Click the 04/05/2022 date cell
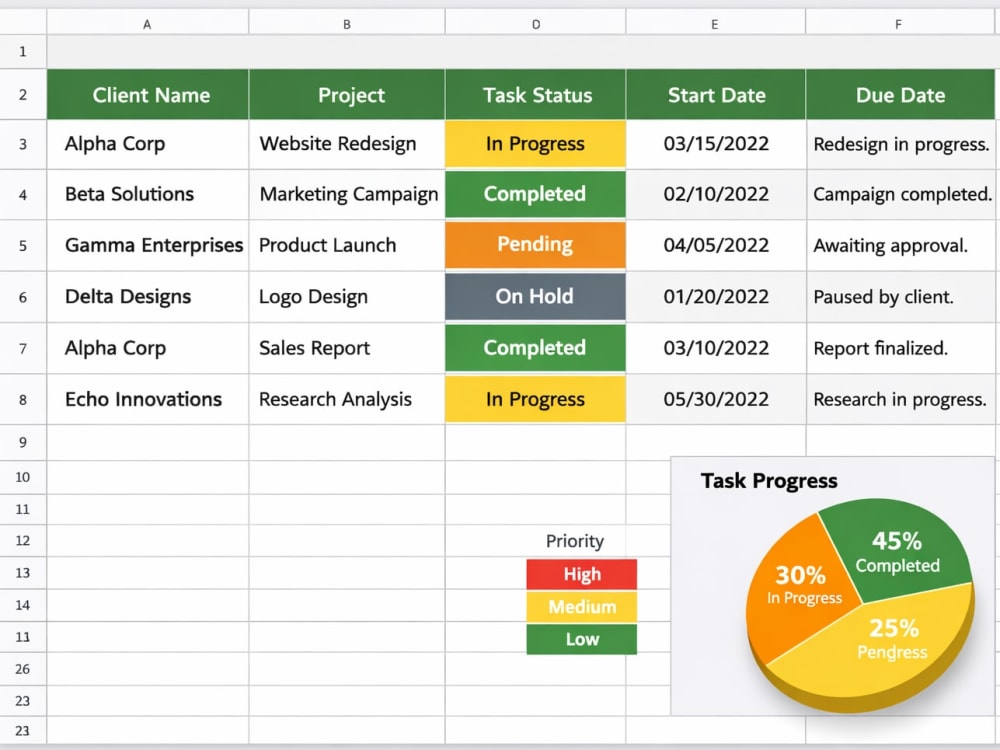Screen dimensions: 1000x750 (x=716, y=246)
